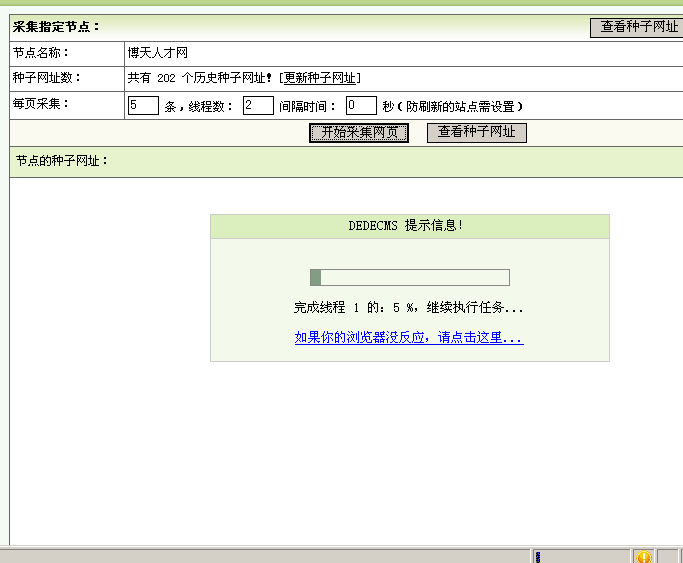Viewport: 683px width, 563px height.
Task: Click the 种子网址数 row label
Action: coord(47,78)
